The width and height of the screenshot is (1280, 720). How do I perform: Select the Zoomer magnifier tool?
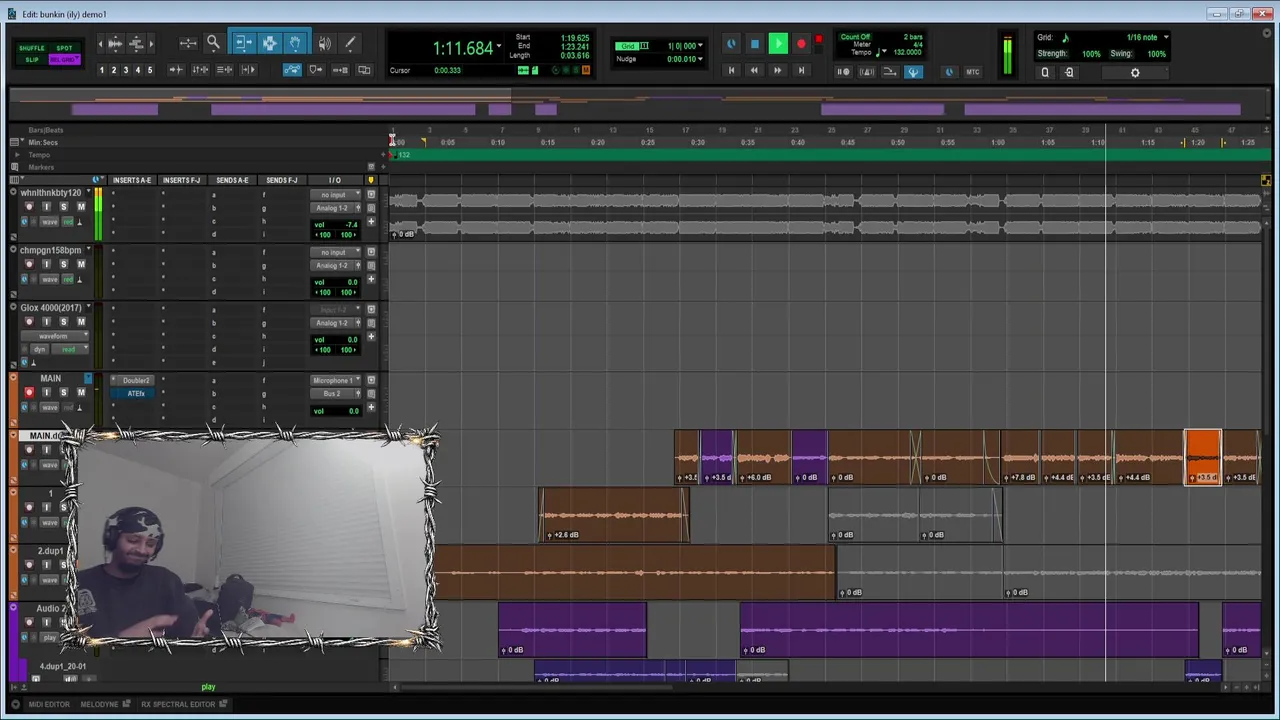pyautogui.click(x=213, y=43)
